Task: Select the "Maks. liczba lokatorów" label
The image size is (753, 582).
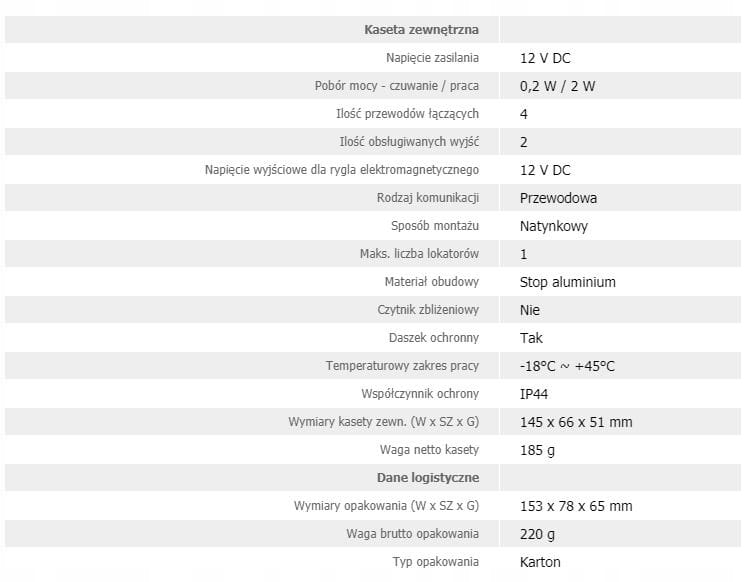Action: (x=419, y=254)
